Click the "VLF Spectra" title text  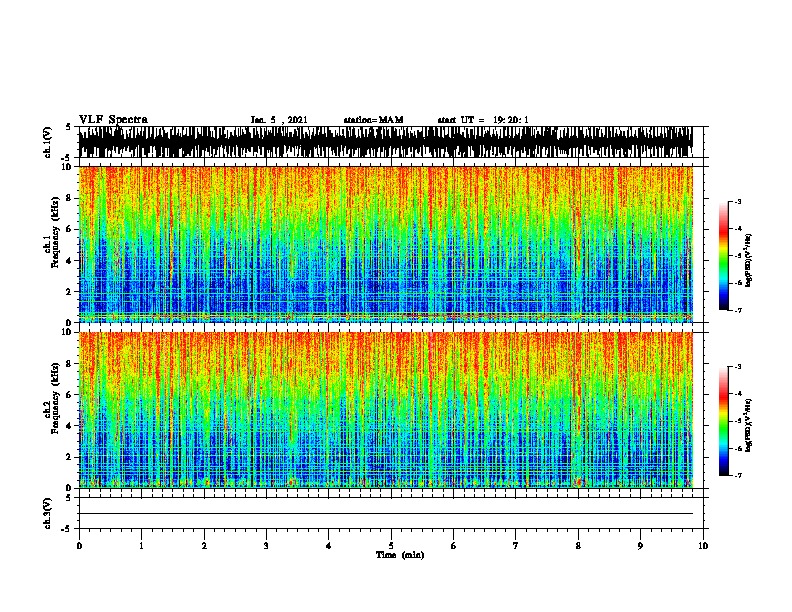pos(113,120)
